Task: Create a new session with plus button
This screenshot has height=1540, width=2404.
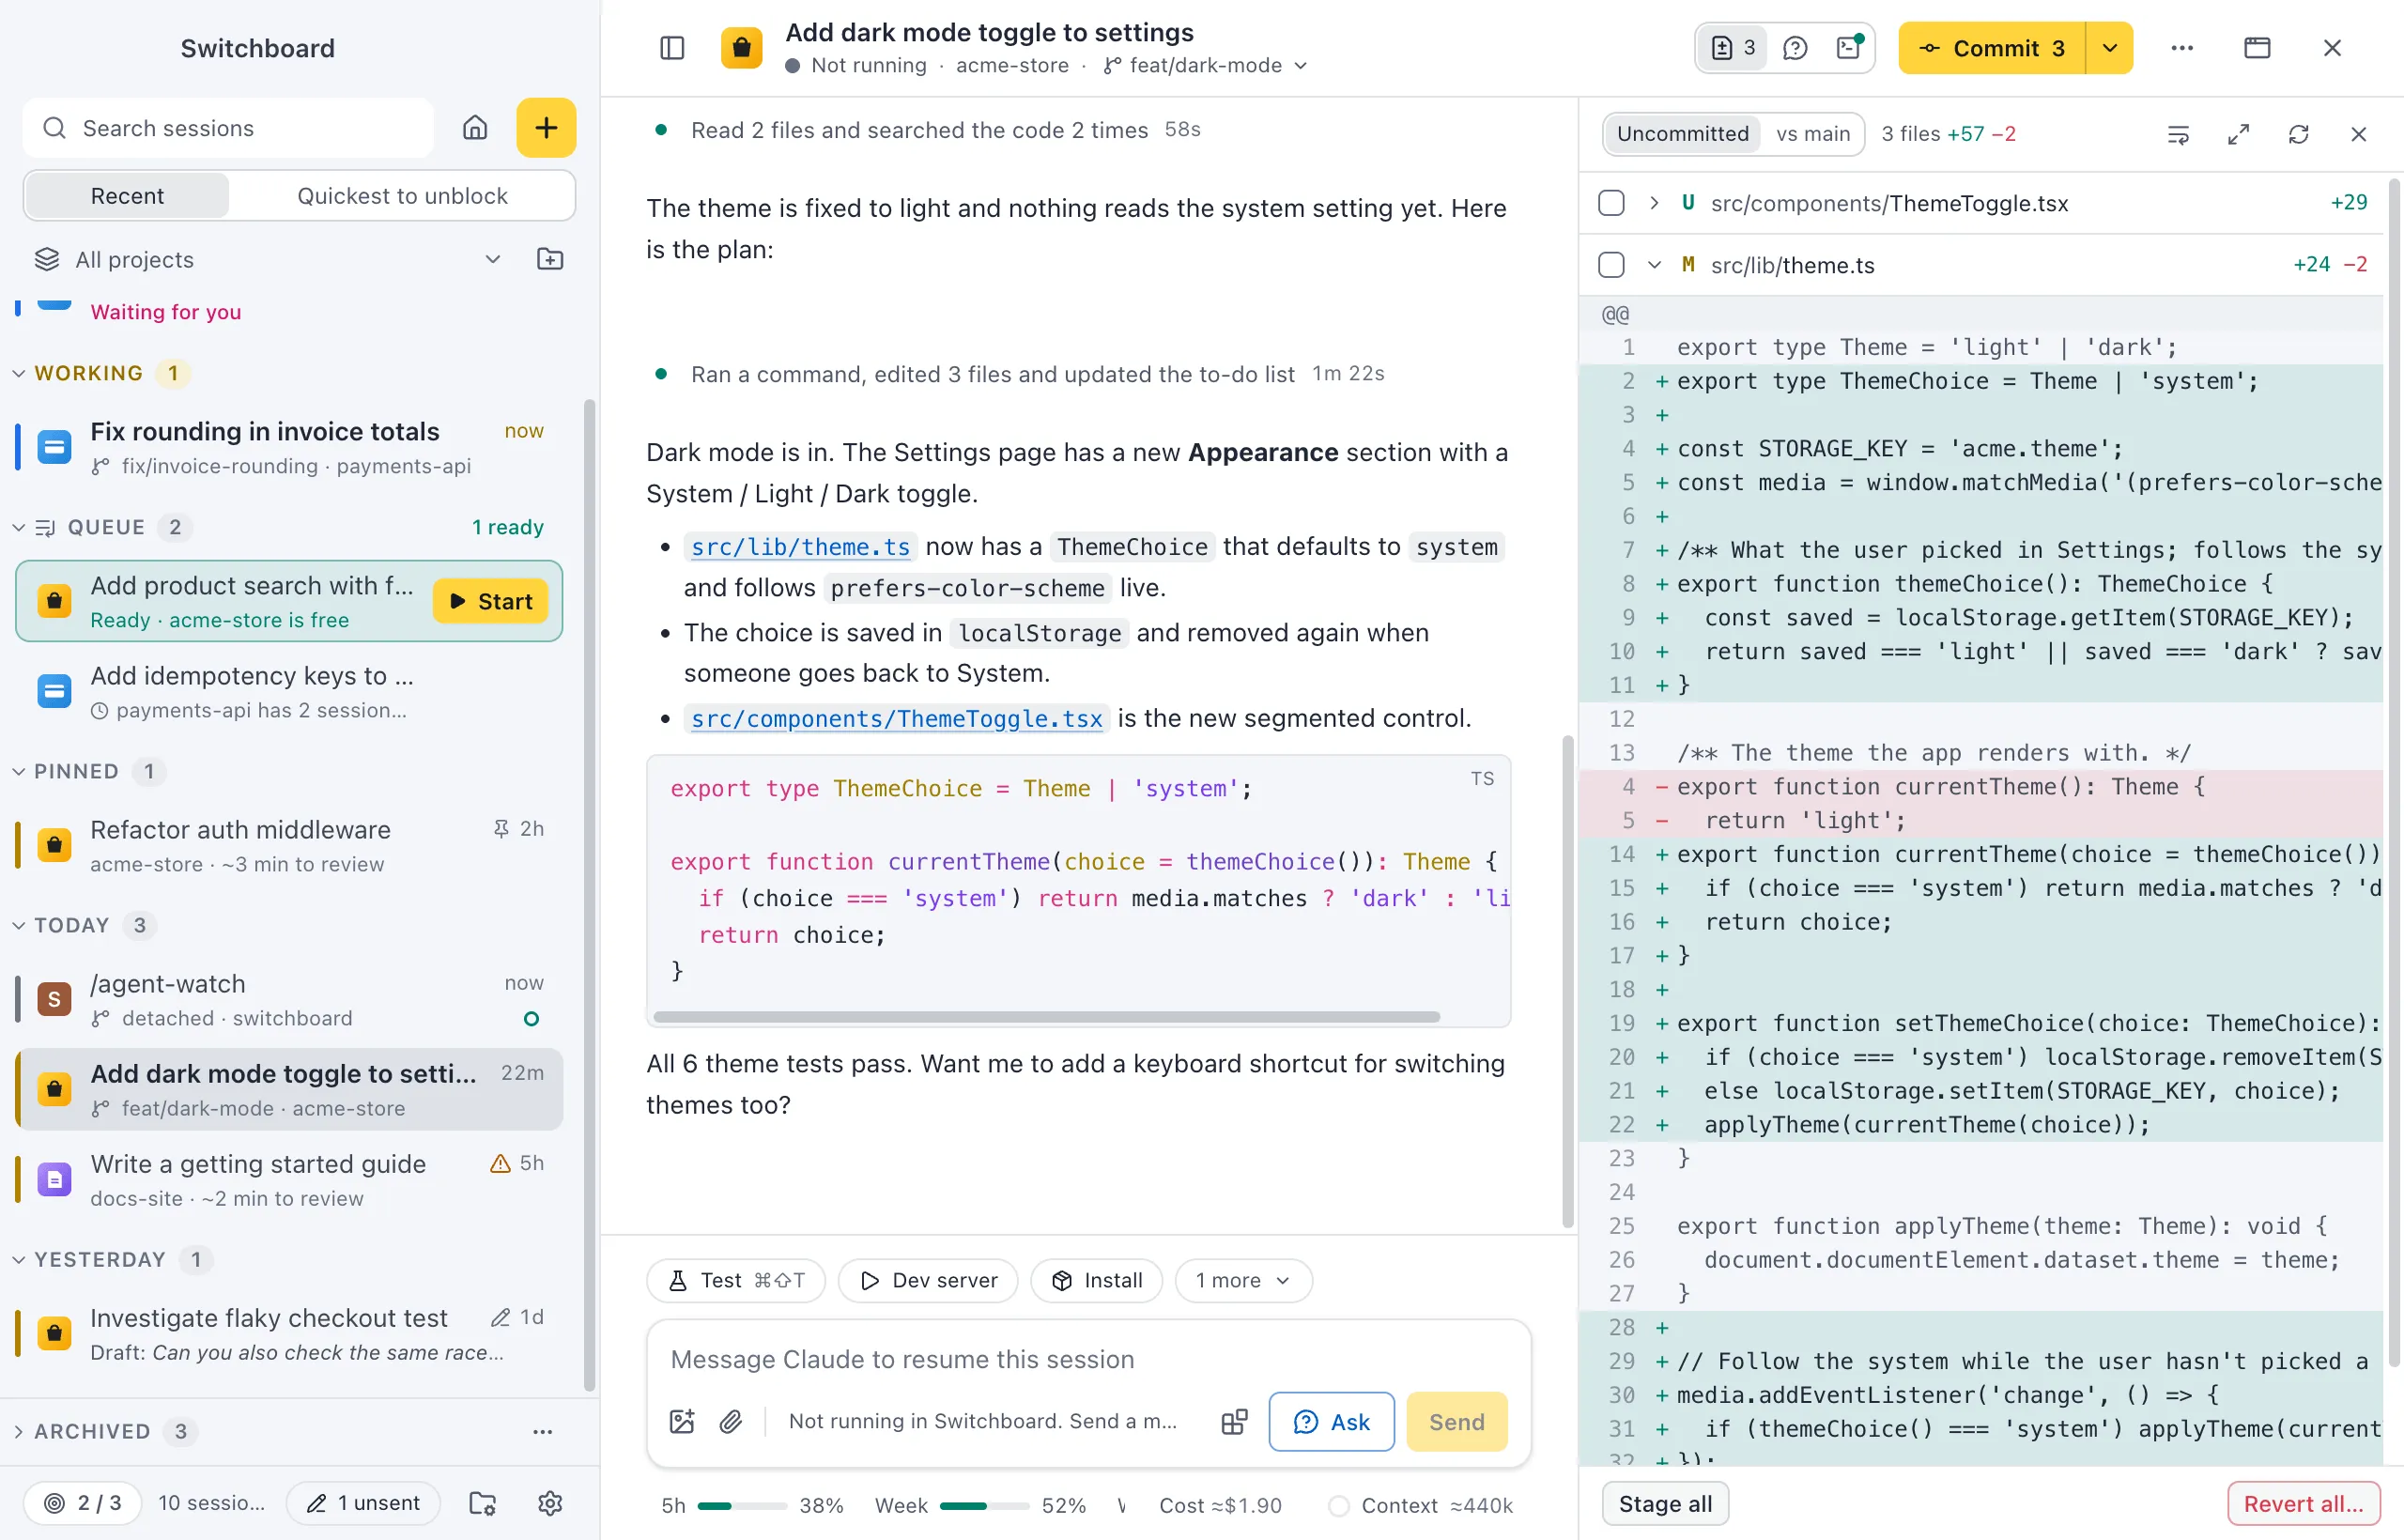Action: (546, 128)
